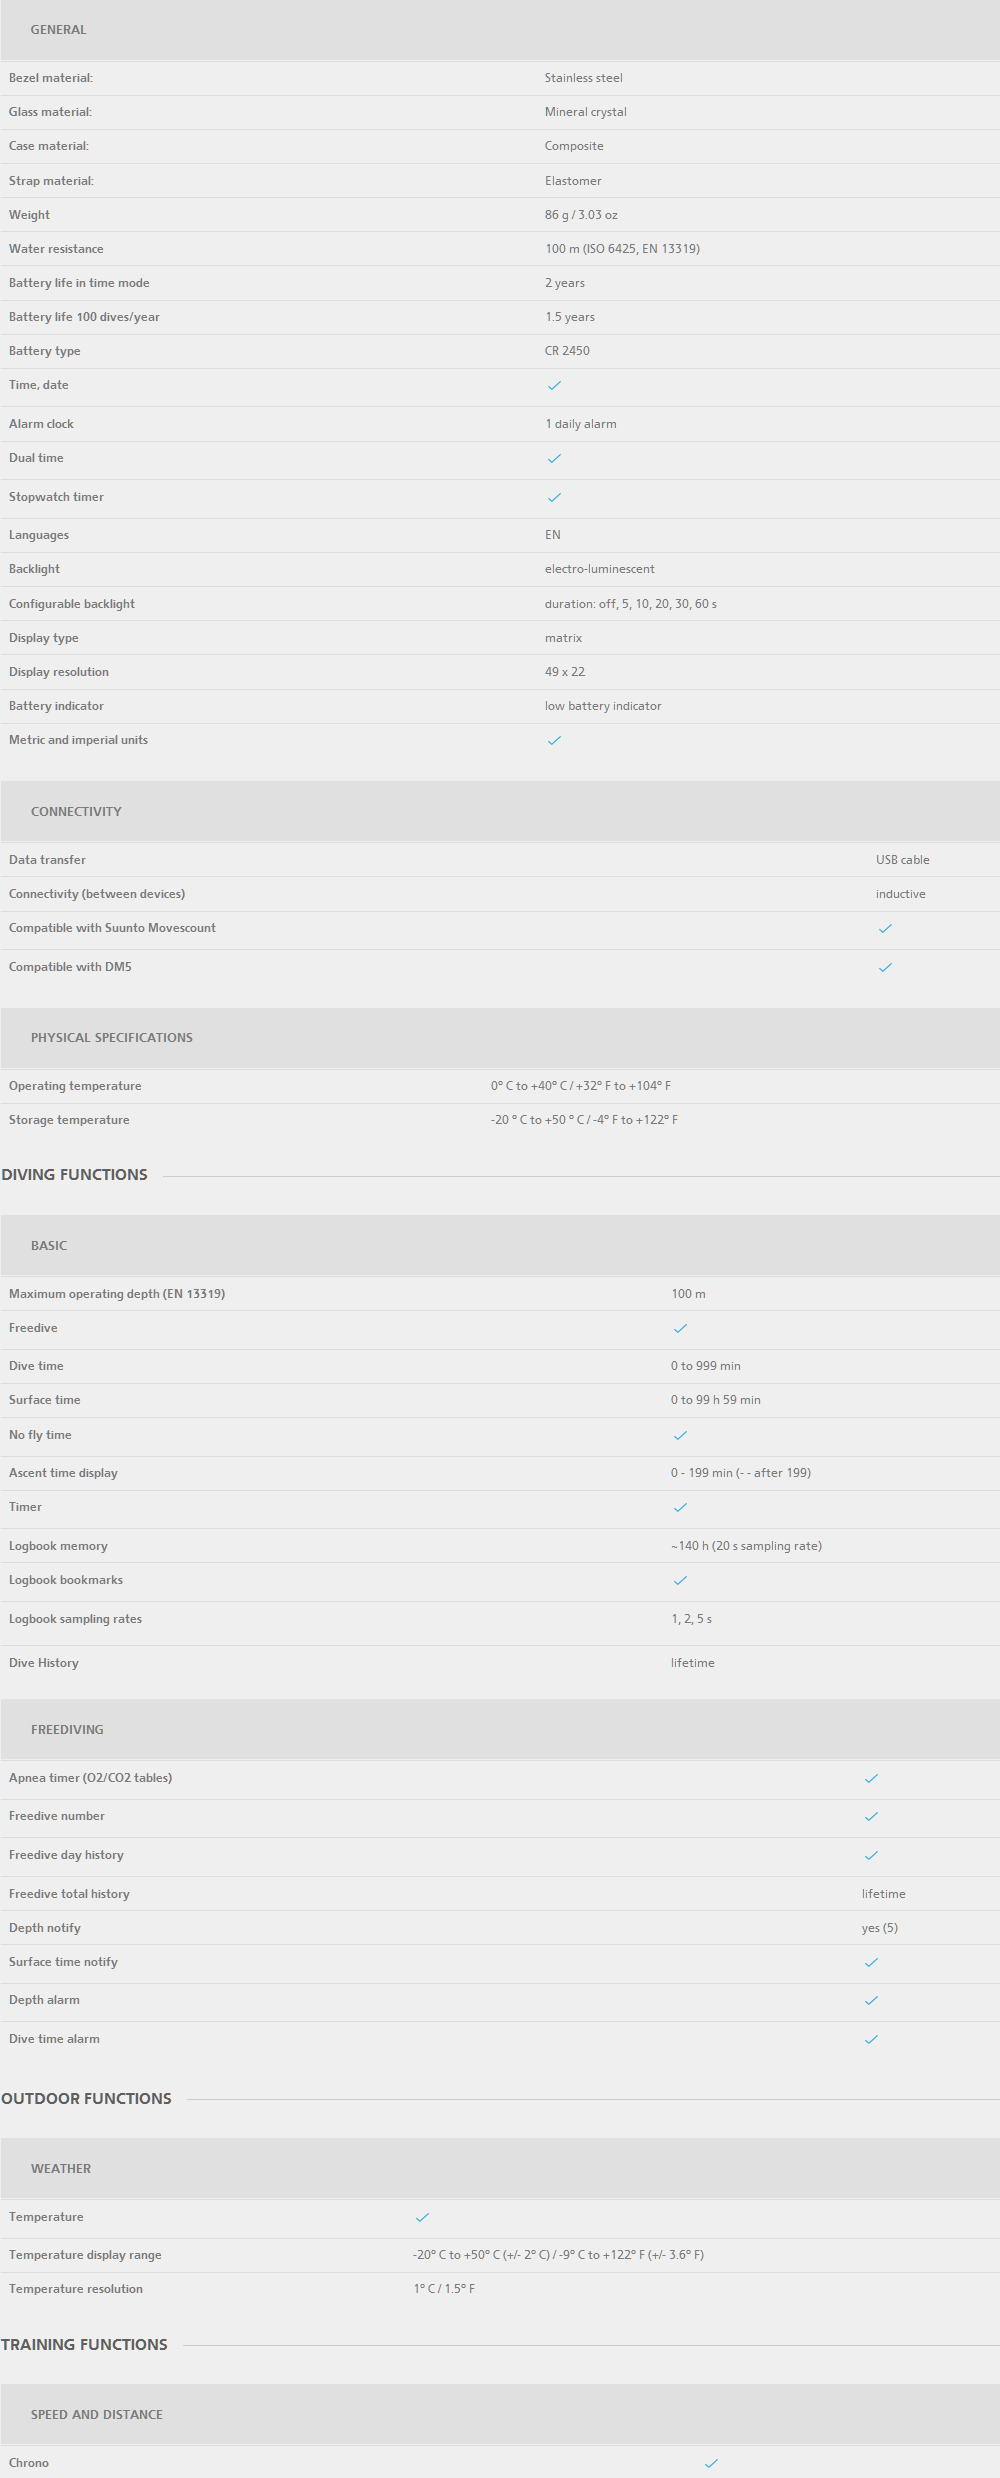Click the Water resistance row label
Viewport: 1000px width, 2478px height.
point(56,249)
